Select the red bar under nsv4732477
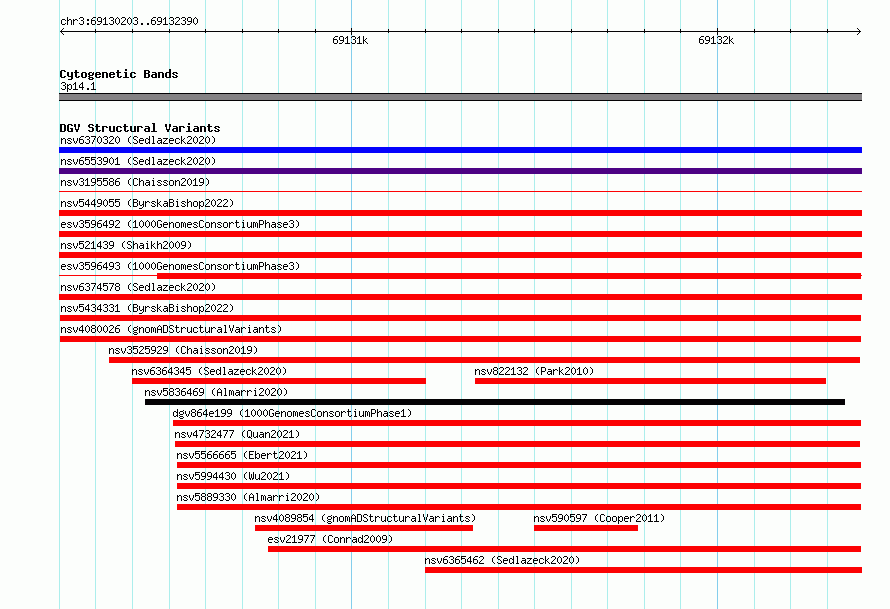Screen dimensions: 890x609 pos(518,444)
